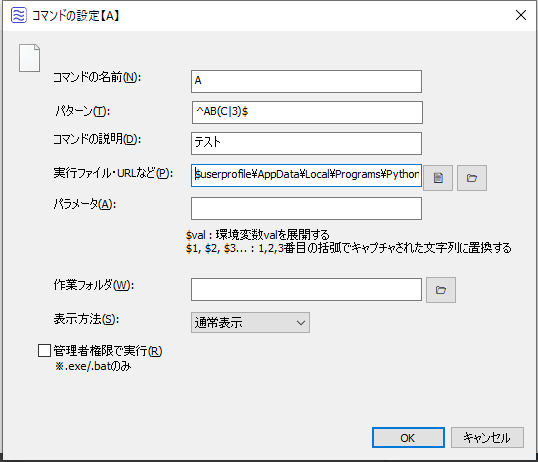Click the パラメータ(A) label
This screenshot has width=538, height=462.
(85, 204)
